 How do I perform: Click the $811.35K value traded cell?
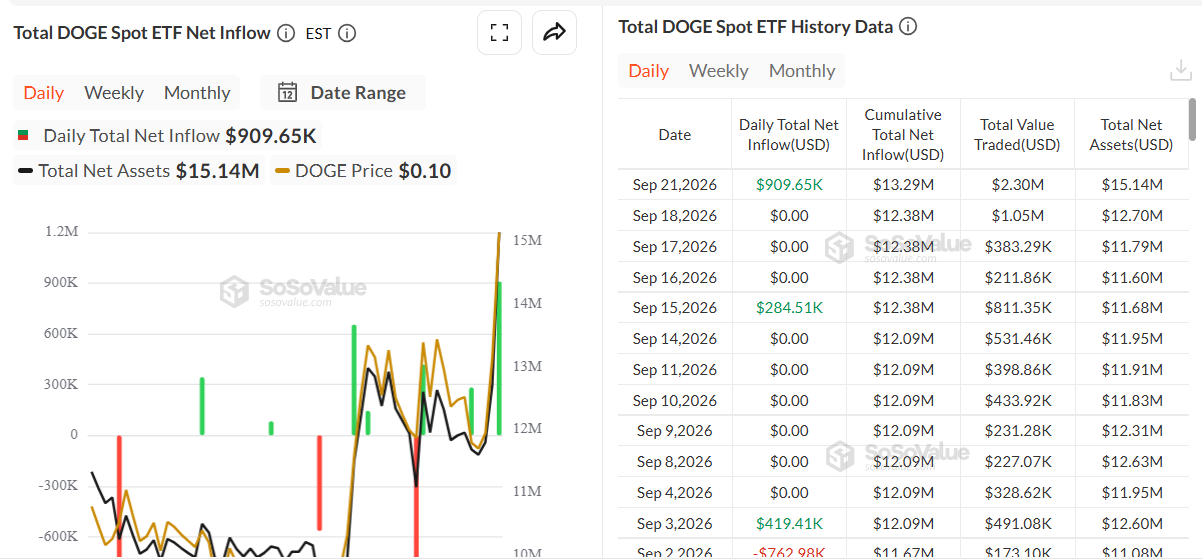pos(1017,308)
